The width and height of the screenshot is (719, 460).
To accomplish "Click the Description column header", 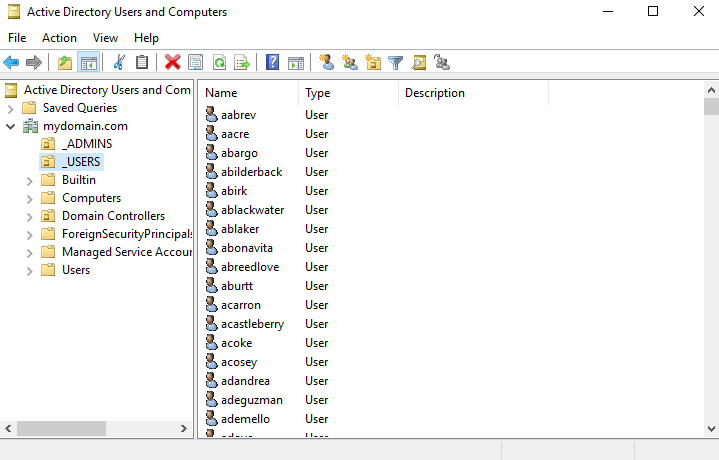I will point(474,93).
